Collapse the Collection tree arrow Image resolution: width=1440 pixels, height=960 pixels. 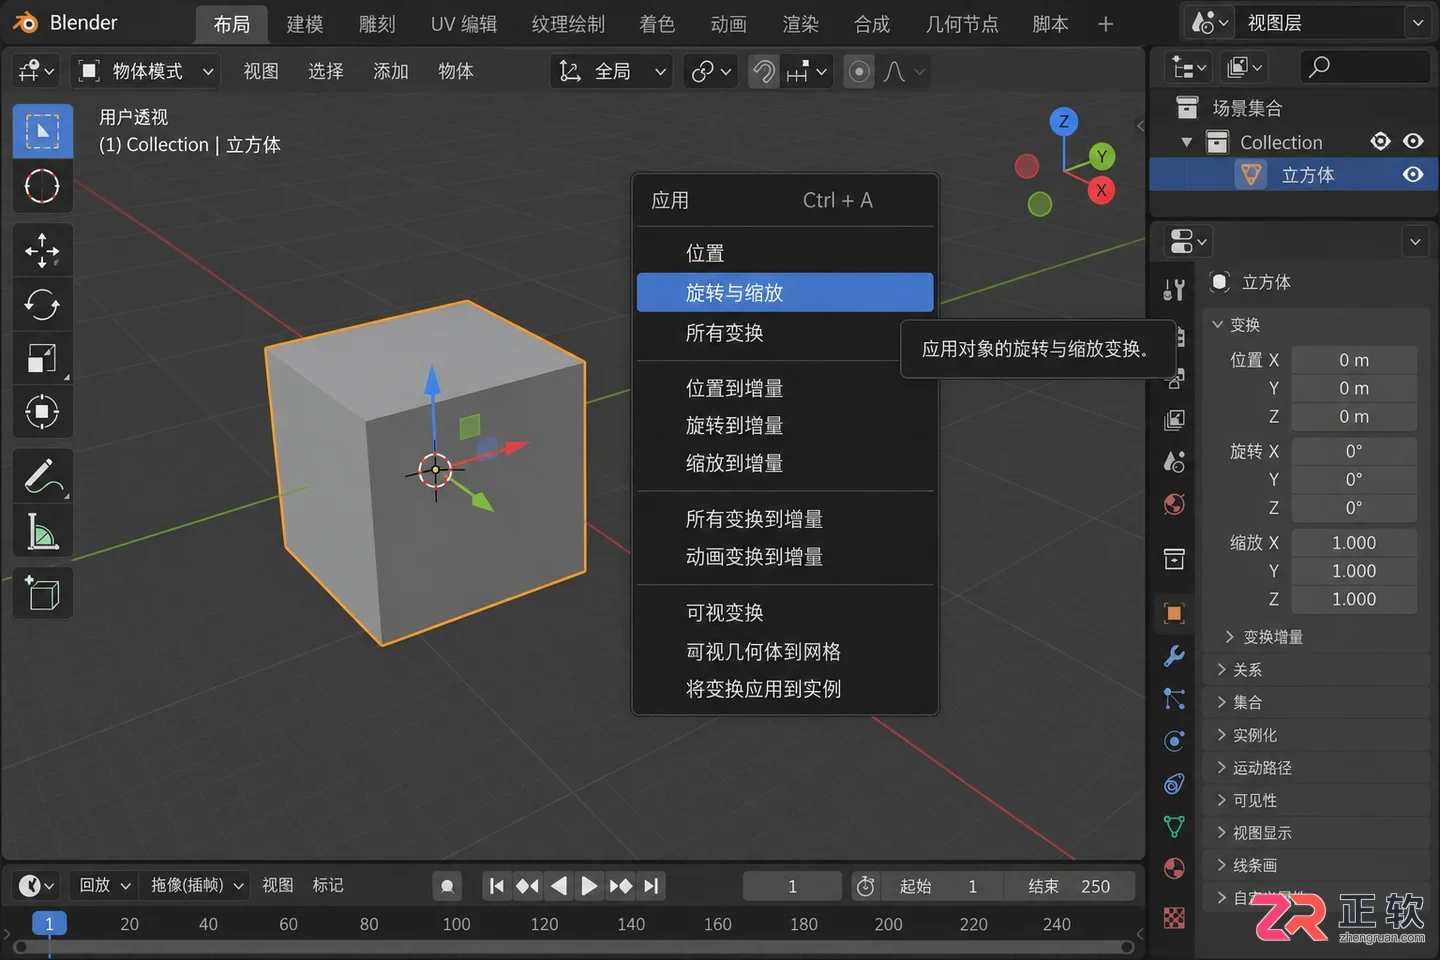pyautogui.click(x=1187, y=142)
